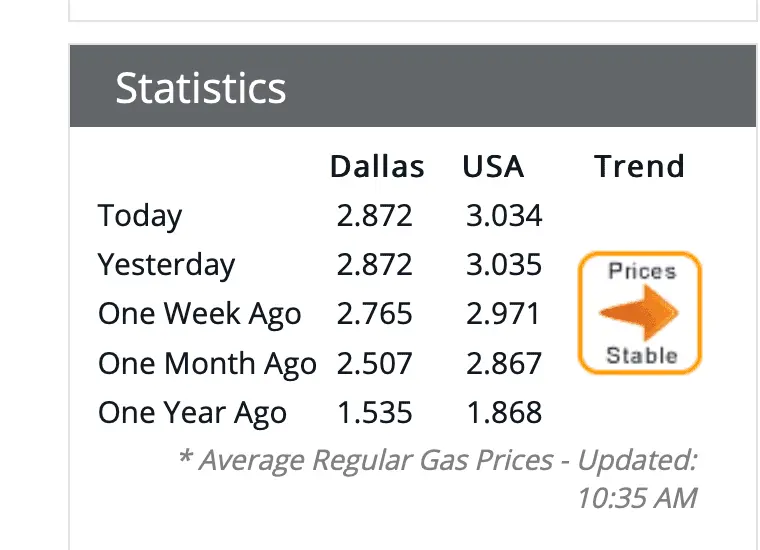760x550 pixels.
Task: Select Dallas price 2.765 from one week ago
Action: 375,314
